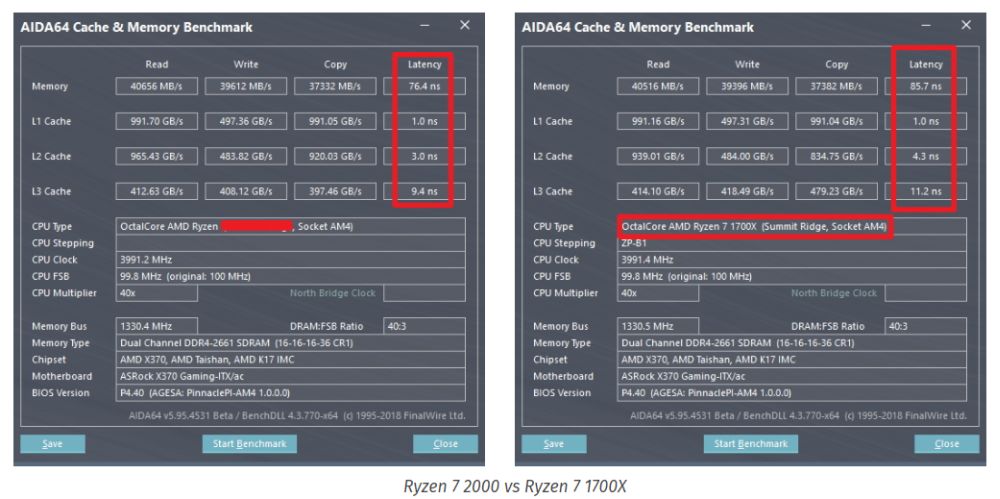The height and width of the screenshot is (499, 1000).
Task: Click L2 Cache write value 483.82 GB/s
Action: (246, 156)
